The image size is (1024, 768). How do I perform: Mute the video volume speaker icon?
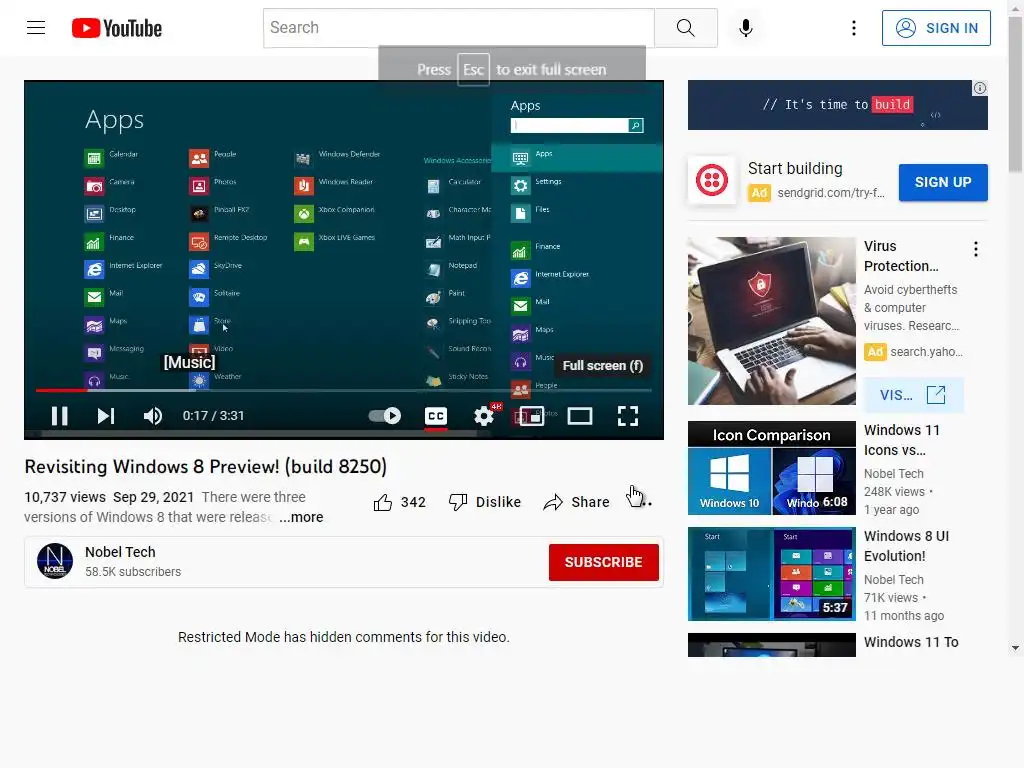click(x=153, y=416)
